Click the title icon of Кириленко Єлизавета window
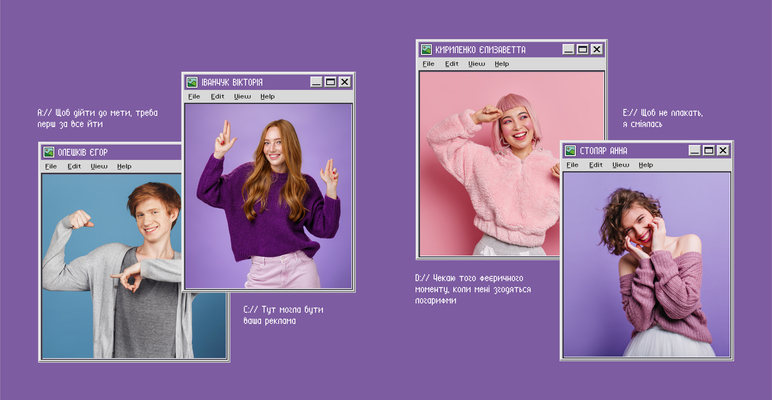Screen dimensions: 772x400 point(426,49)
